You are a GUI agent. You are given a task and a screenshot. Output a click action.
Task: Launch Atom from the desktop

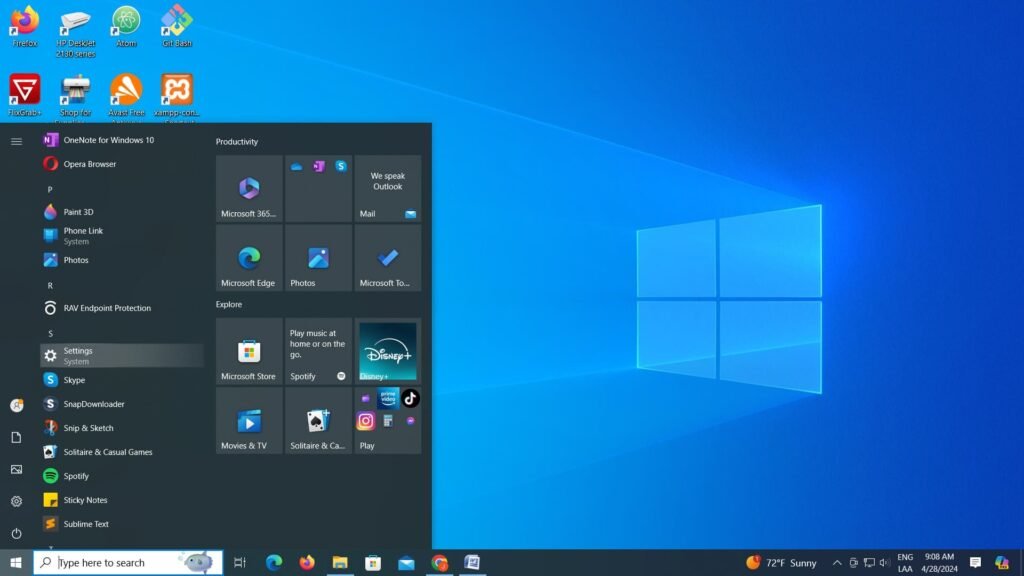[126, 26]
